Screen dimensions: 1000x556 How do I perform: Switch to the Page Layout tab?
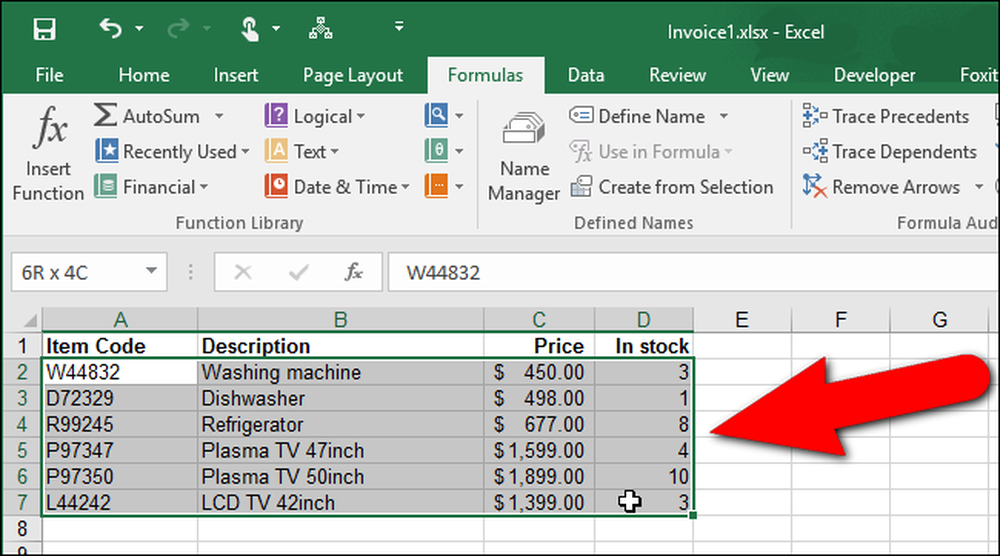(x=353, y=75)
